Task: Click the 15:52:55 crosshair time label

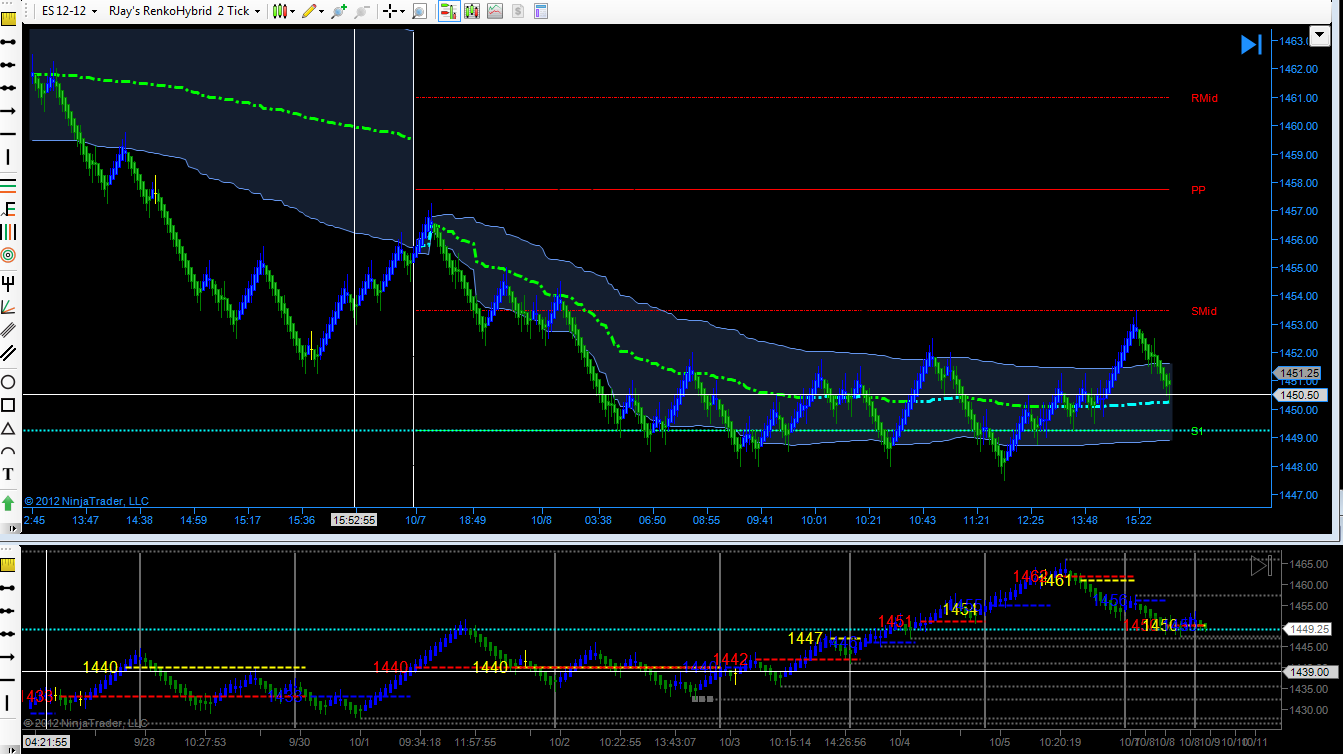Action: pos(355,520)
